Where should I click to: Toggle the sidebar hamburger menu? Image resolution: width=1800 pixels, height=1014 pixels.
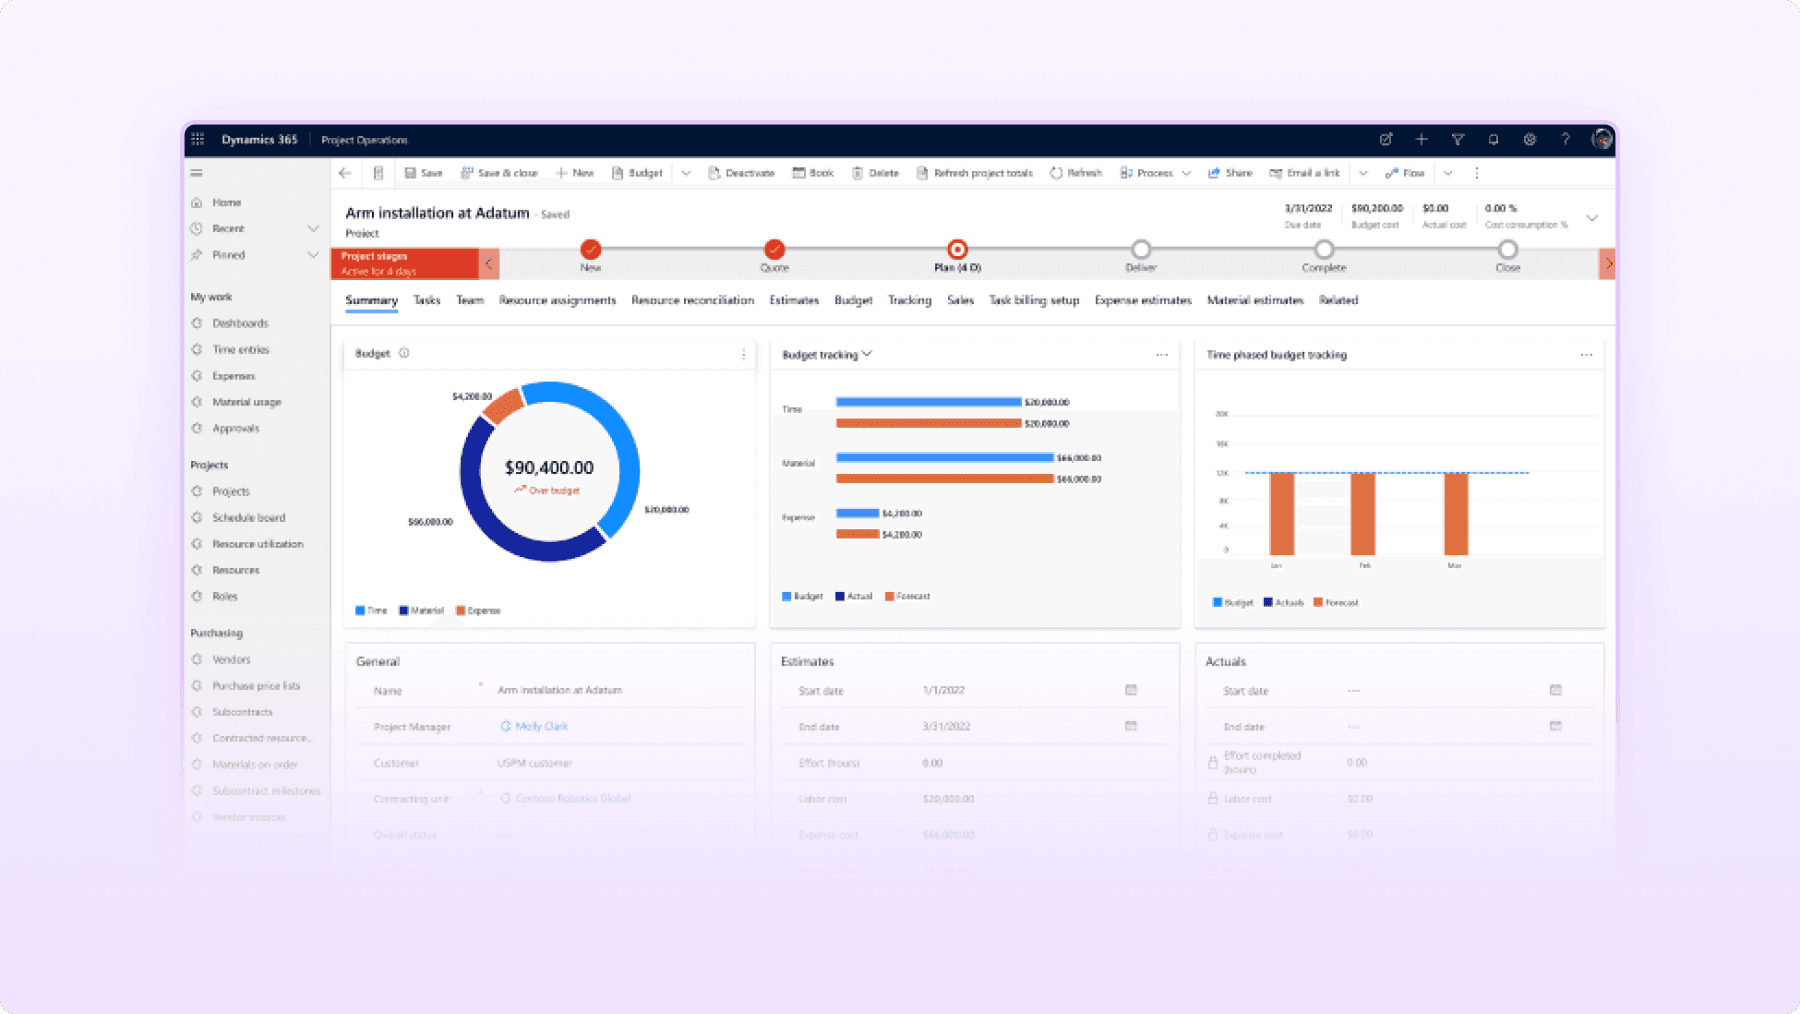click(x=197, y=173)
